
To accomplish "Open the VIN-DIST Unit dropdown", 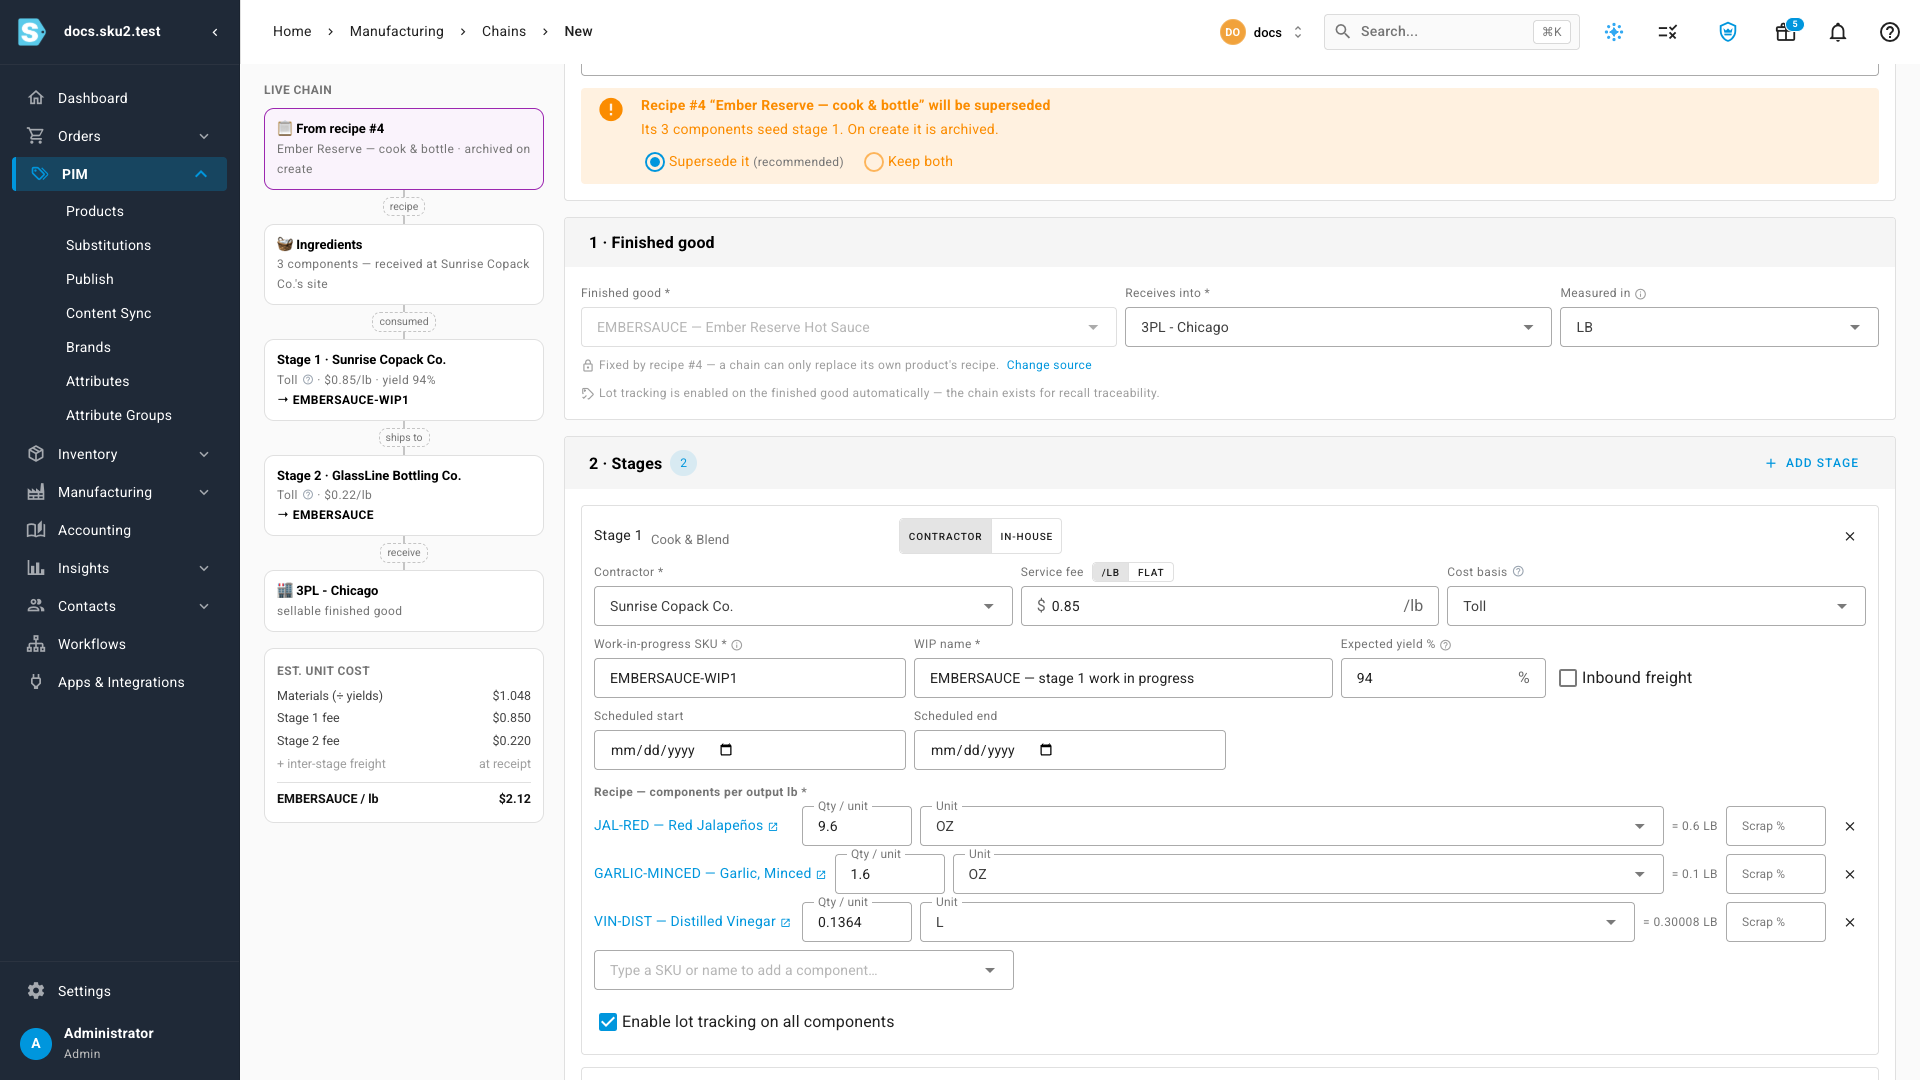I will (1277, 922).
